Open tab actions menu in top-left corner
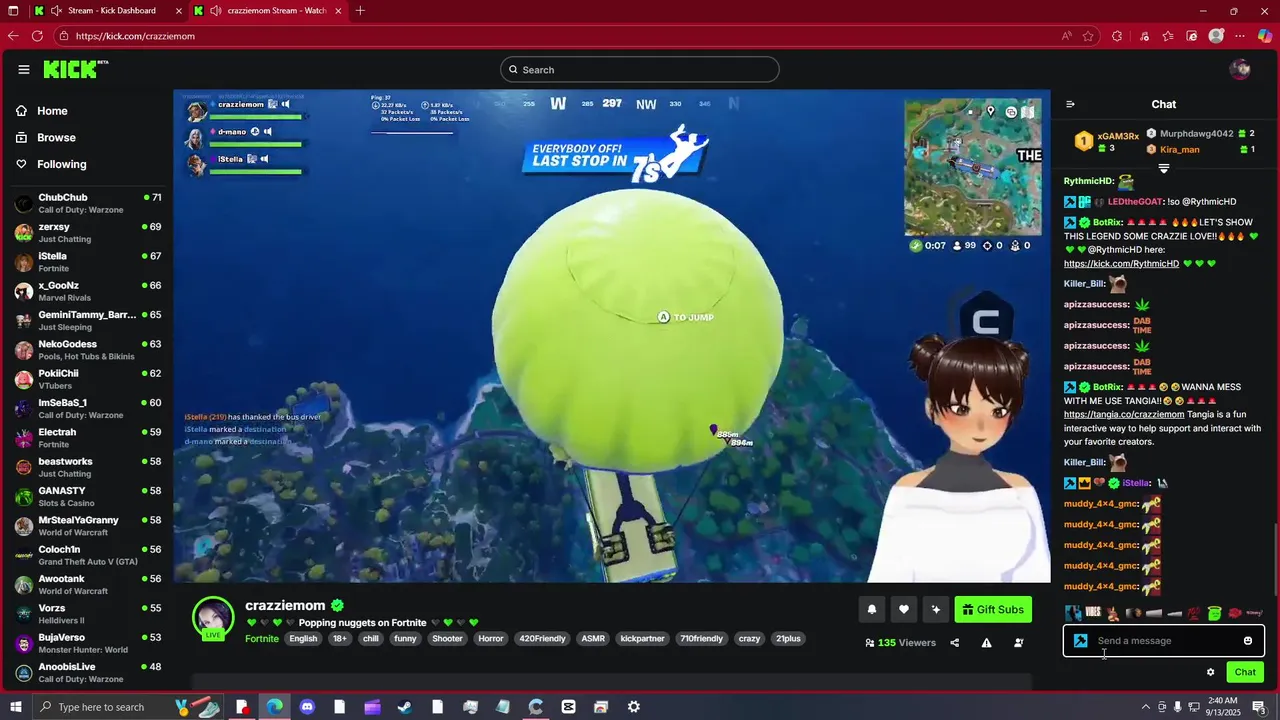The width and height of the screenshot is (1280, 720). 13,11
